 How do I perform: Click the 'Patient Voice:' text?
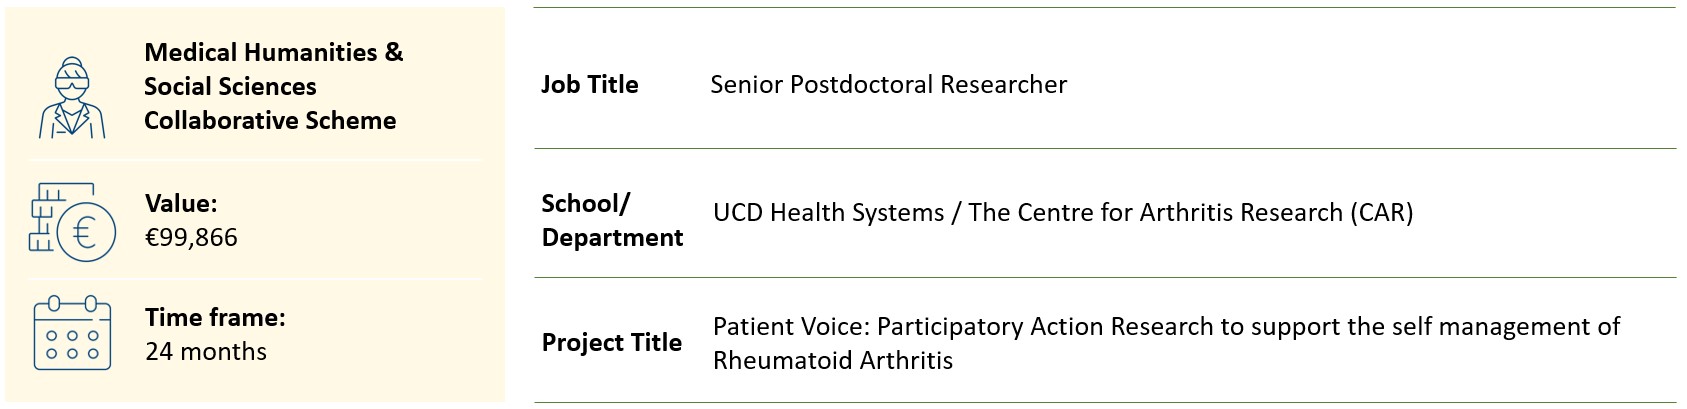[x=790, y=326]
